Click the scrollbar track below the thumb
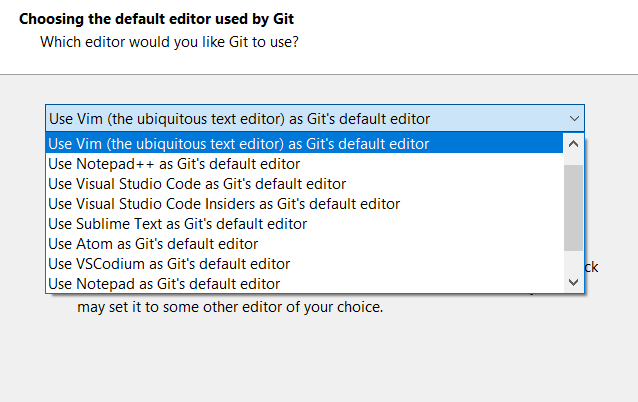The image size is (638, 402). [573, 262]
